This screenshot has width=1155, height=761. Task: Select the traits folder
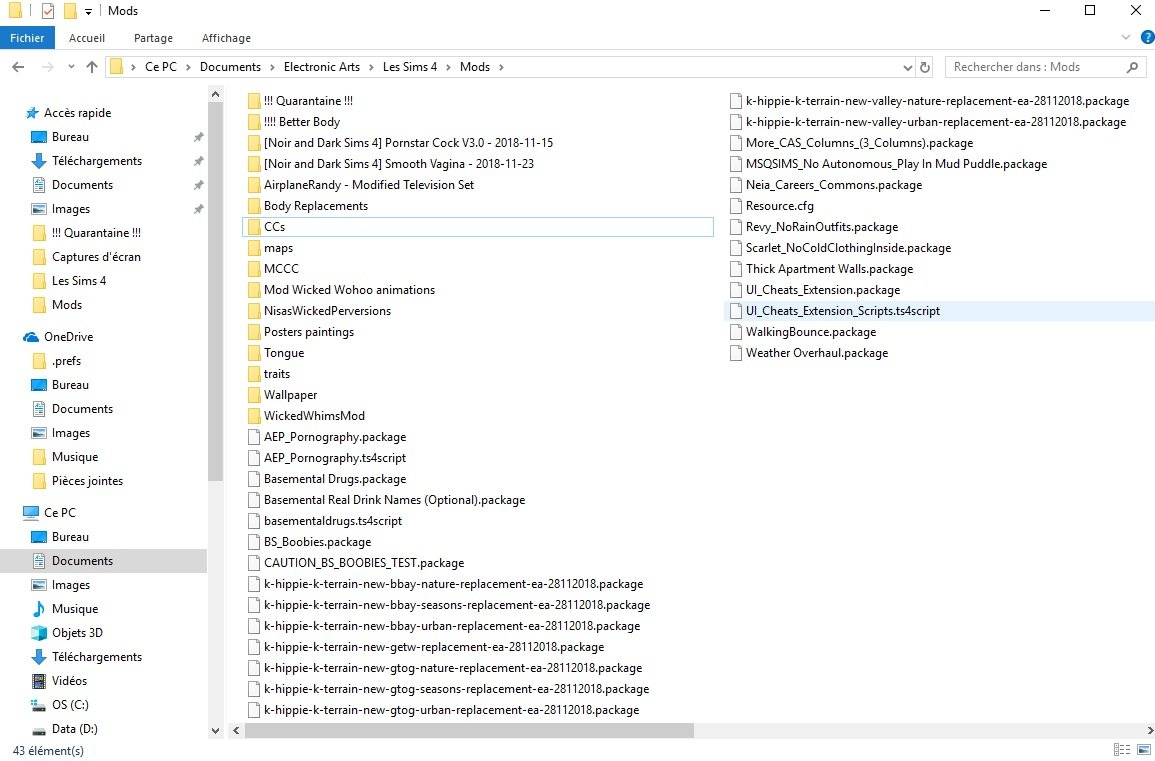tap(276, 374)
